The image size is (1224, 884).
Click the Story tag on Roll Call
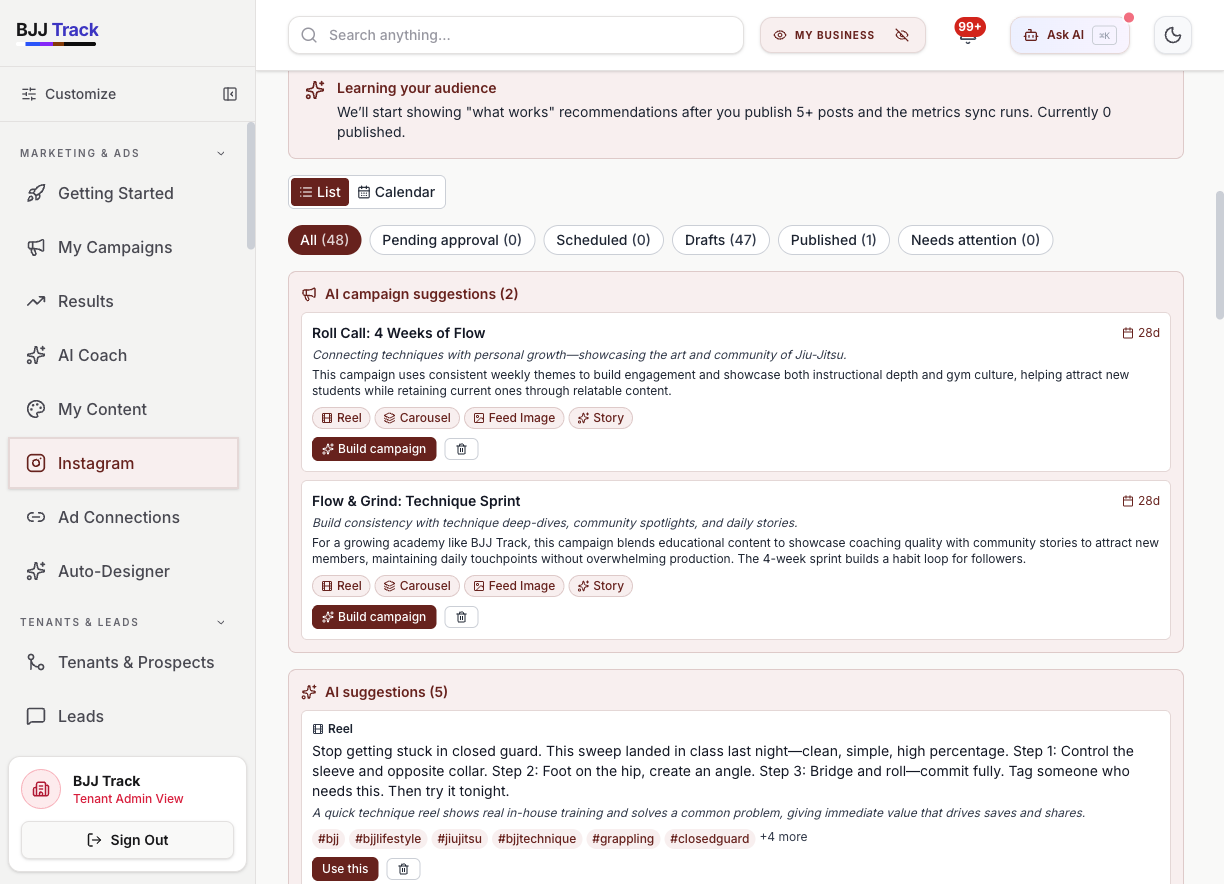(601, 418)
